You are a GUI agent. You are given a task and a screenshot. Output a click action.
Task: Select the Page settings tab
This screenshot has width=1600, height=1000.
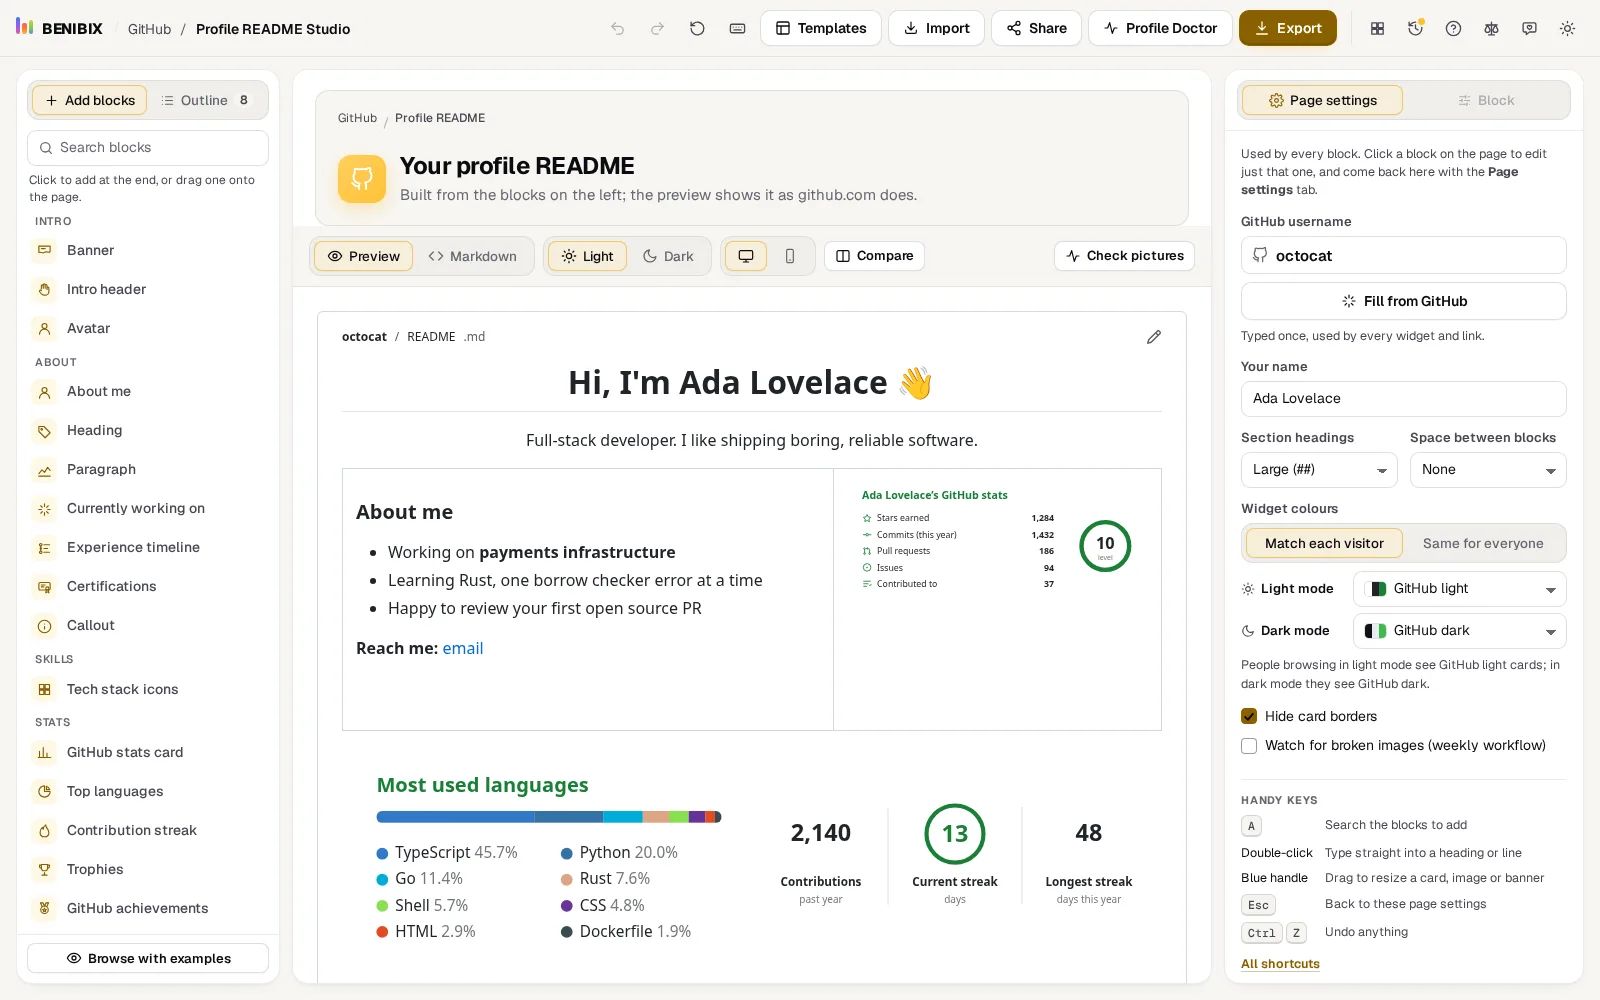[x=1322, y=100]
